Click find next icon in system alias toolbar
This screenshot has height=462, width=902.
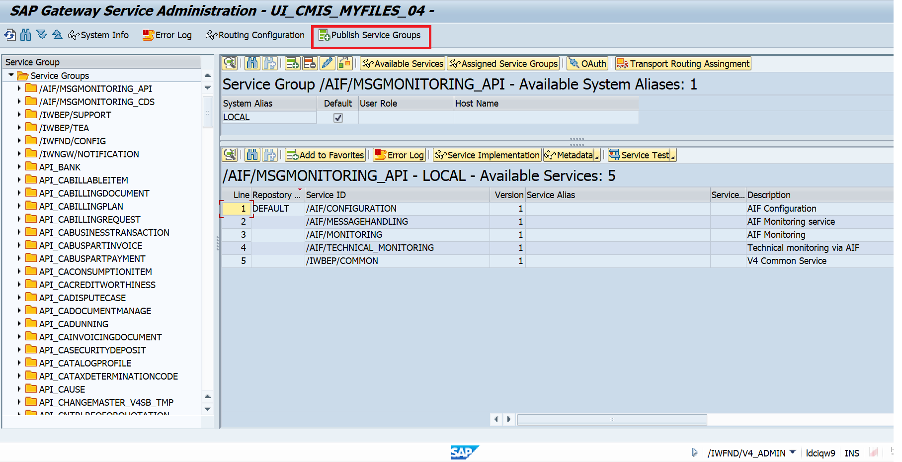(269, 63)
